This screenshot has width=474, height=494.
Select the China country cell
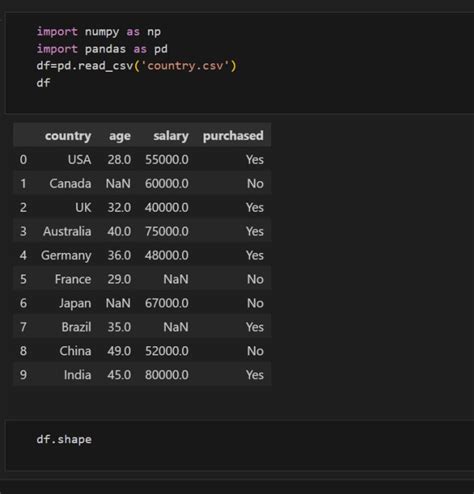(x=75, y=351)
